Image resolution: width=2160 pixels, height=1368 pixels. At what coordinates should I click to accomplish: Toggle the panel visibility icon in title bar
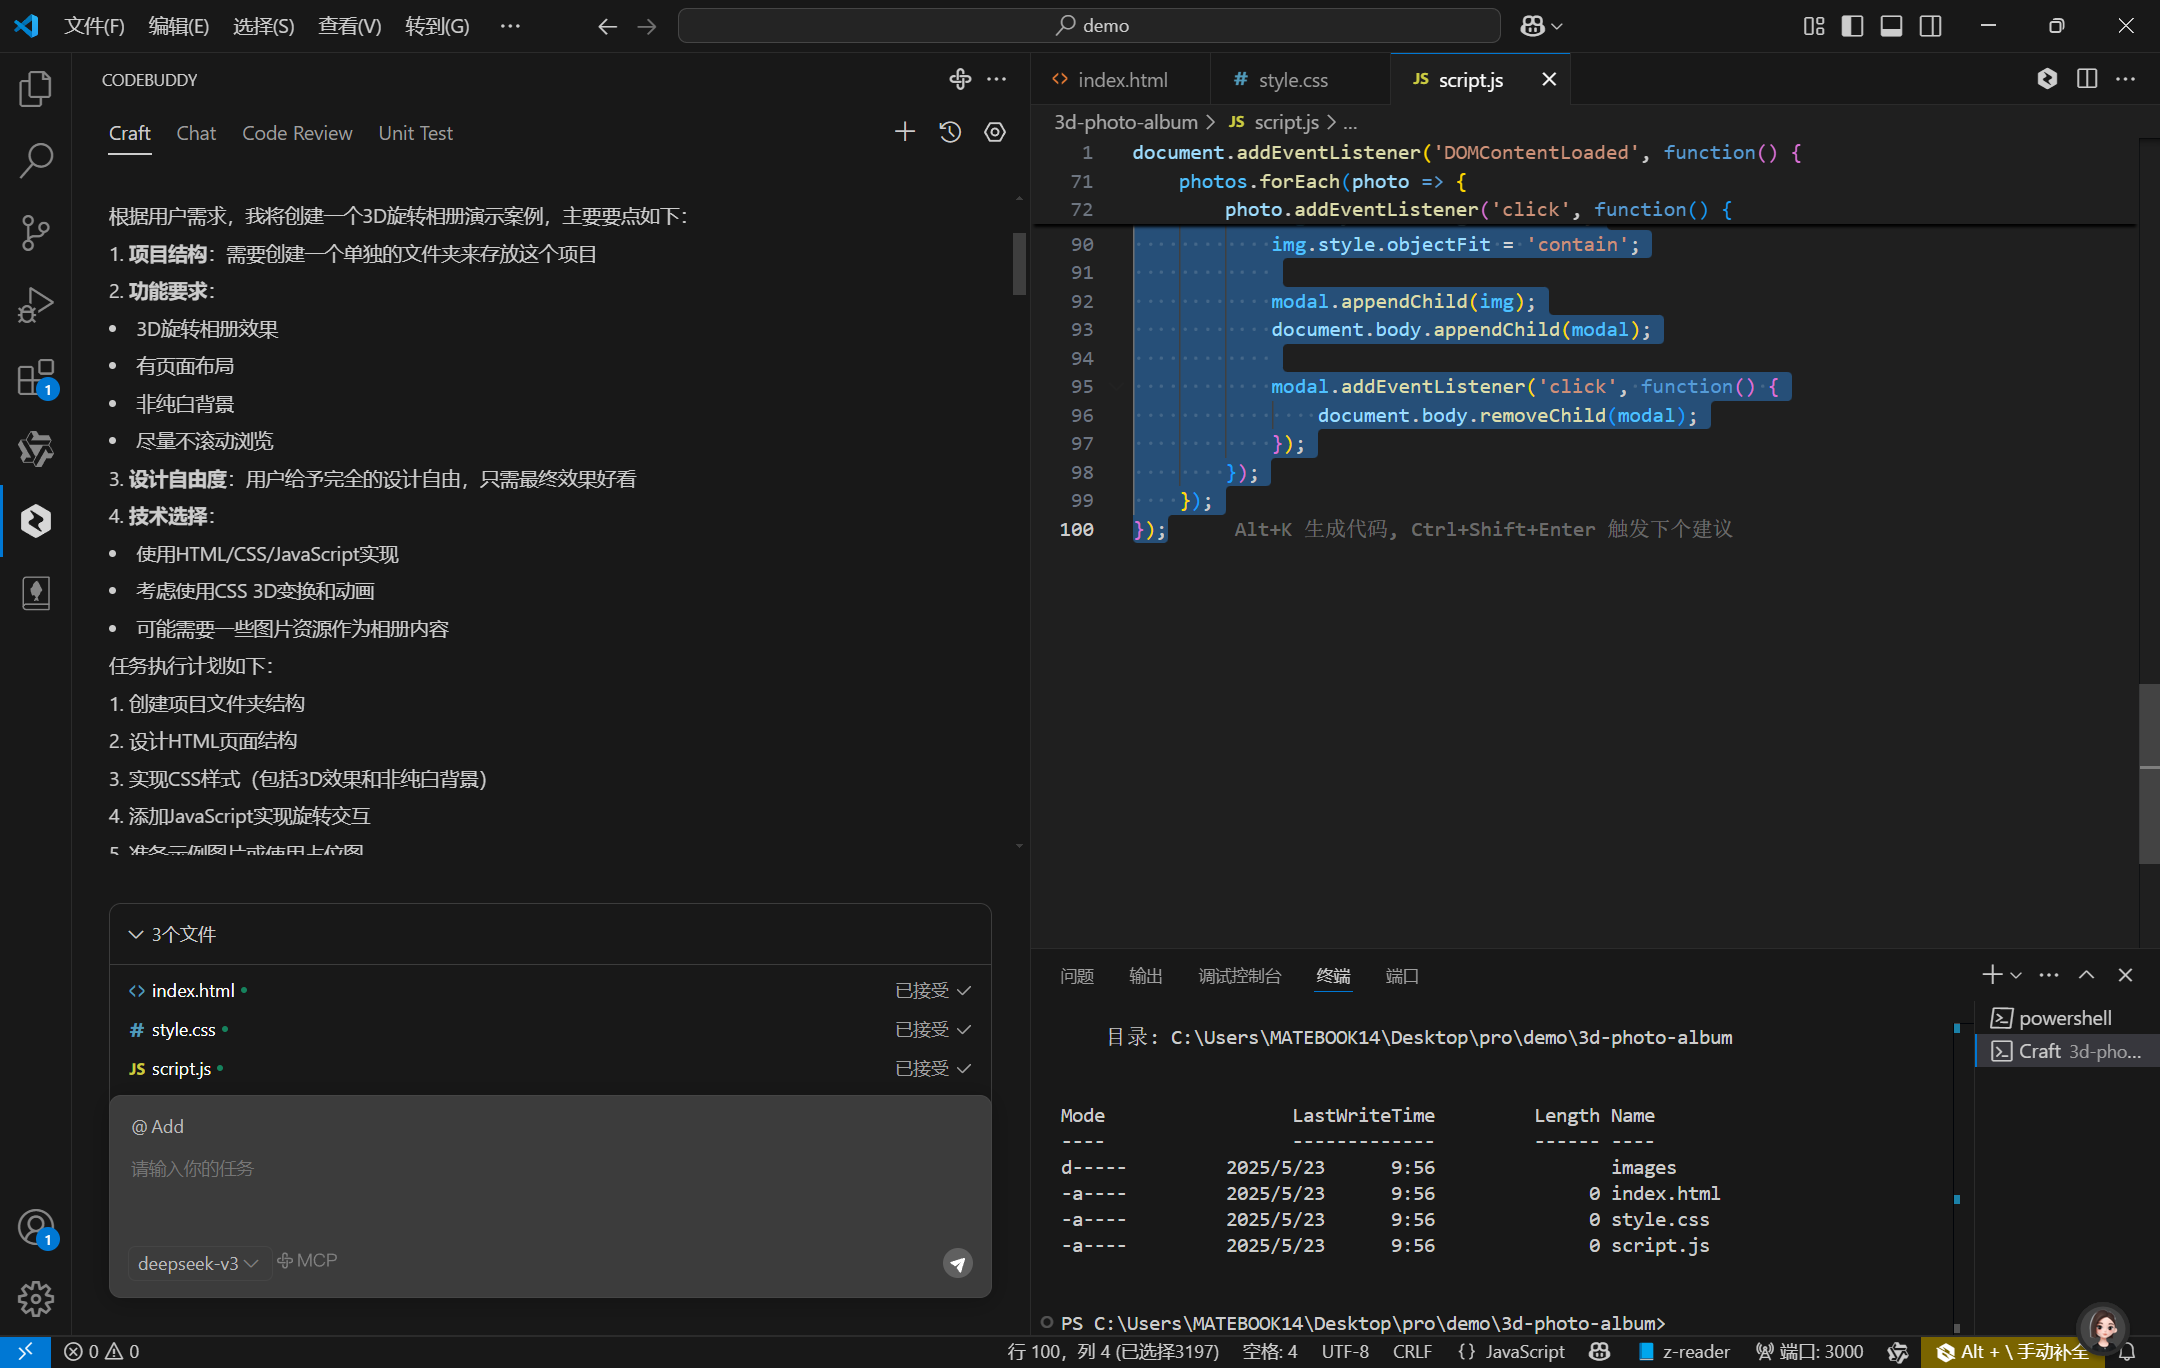[x=1891, y=26]
